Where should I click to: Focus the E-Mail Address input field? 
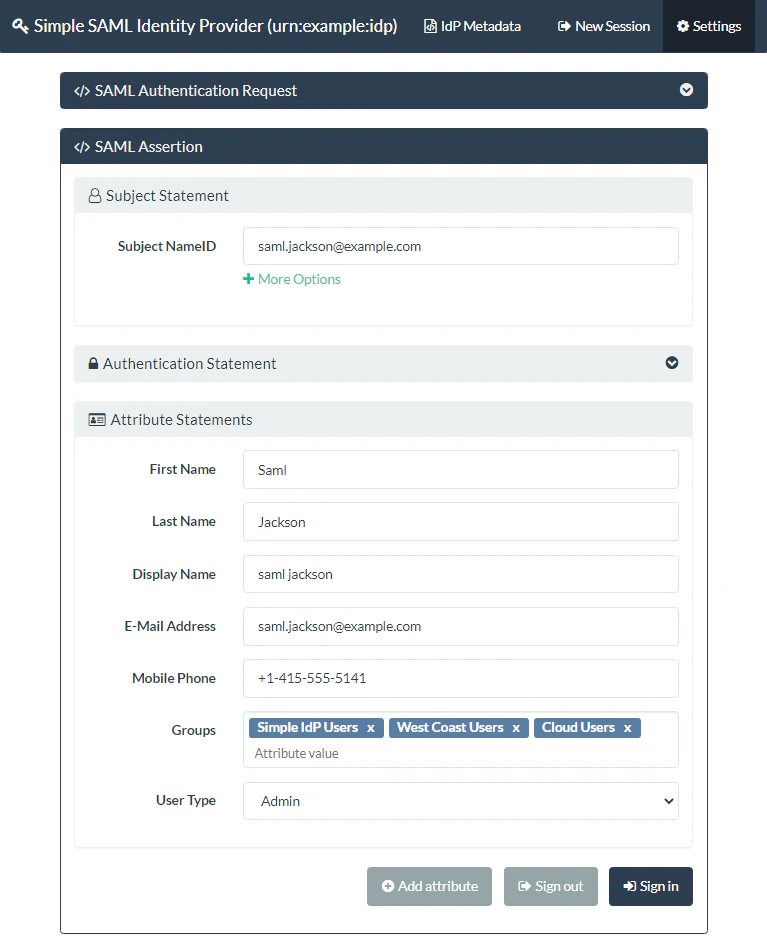tap(460, 626)
